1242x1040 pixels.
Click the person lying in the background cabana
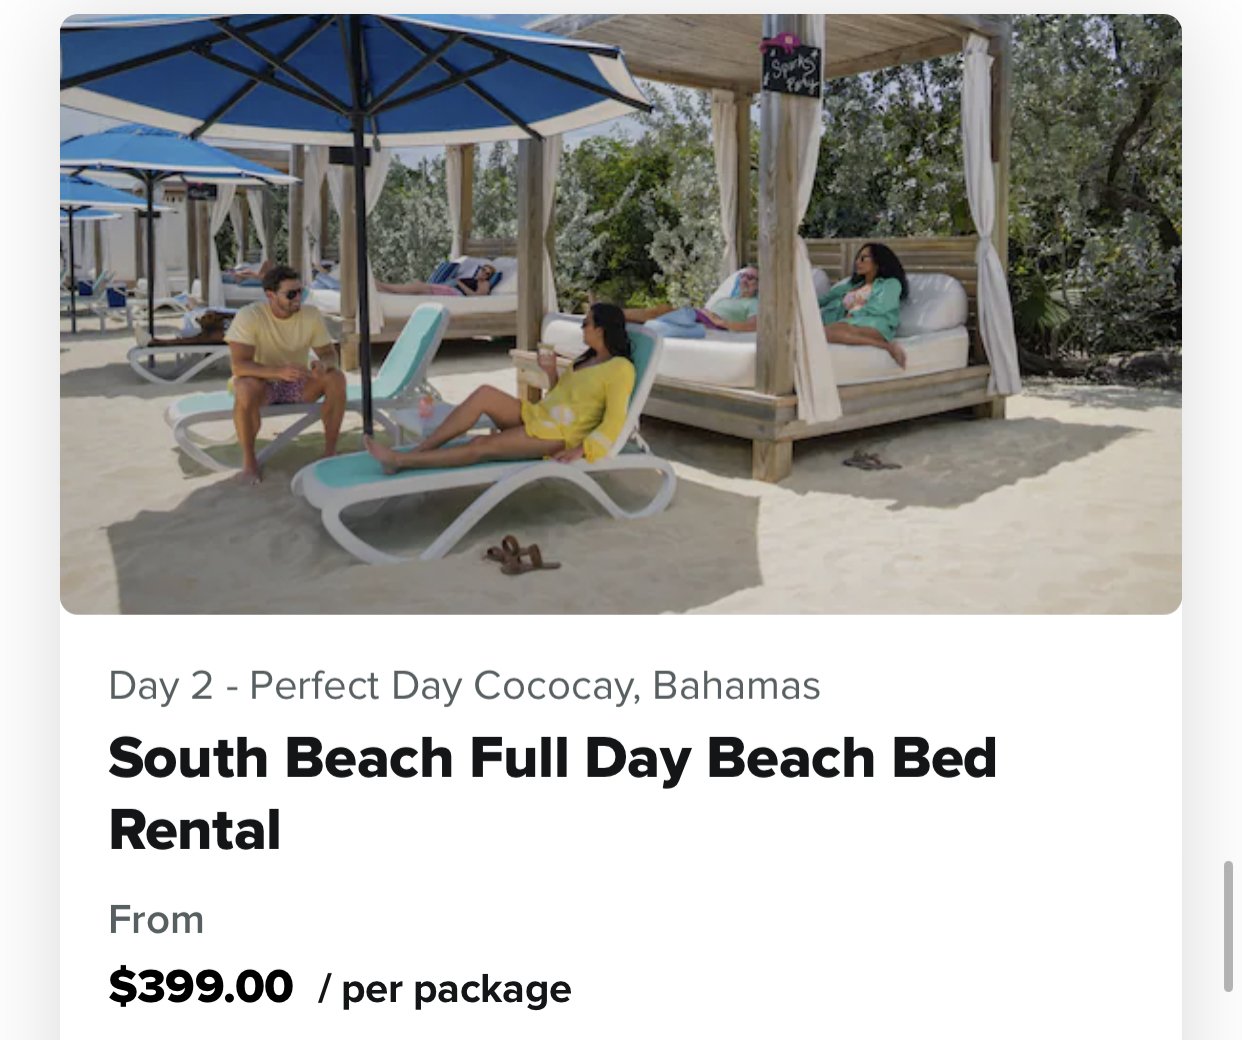pyautogui.click(x=440, y=284)
